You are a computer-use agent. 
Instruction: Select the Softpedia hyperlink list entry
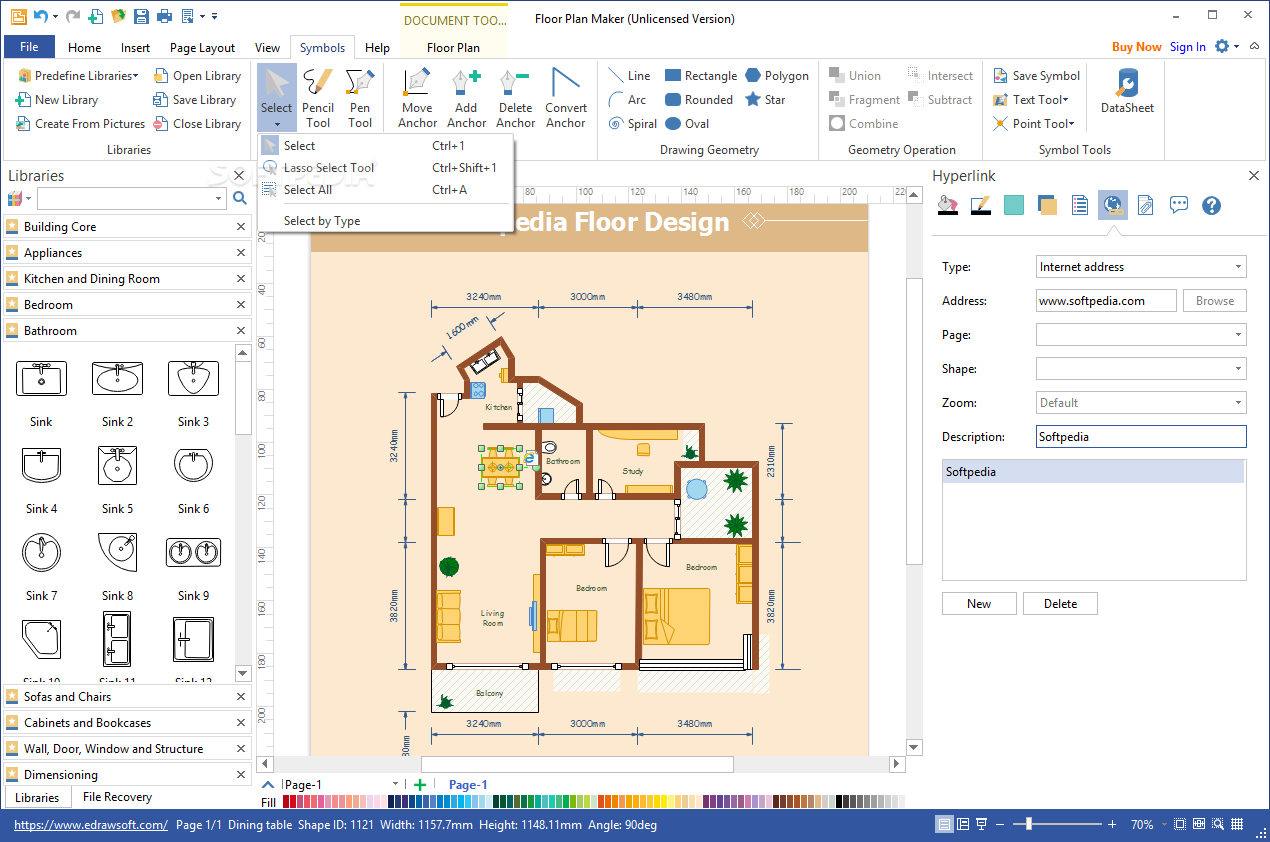[x=1094, y=472]
